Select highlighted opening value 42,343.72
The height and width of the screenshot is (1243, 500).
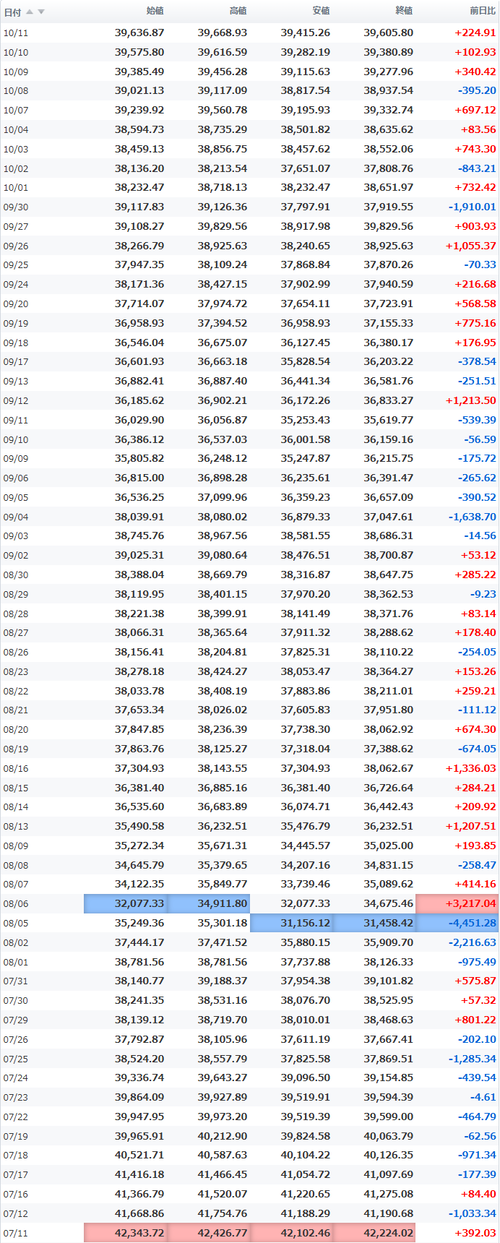125,1233
